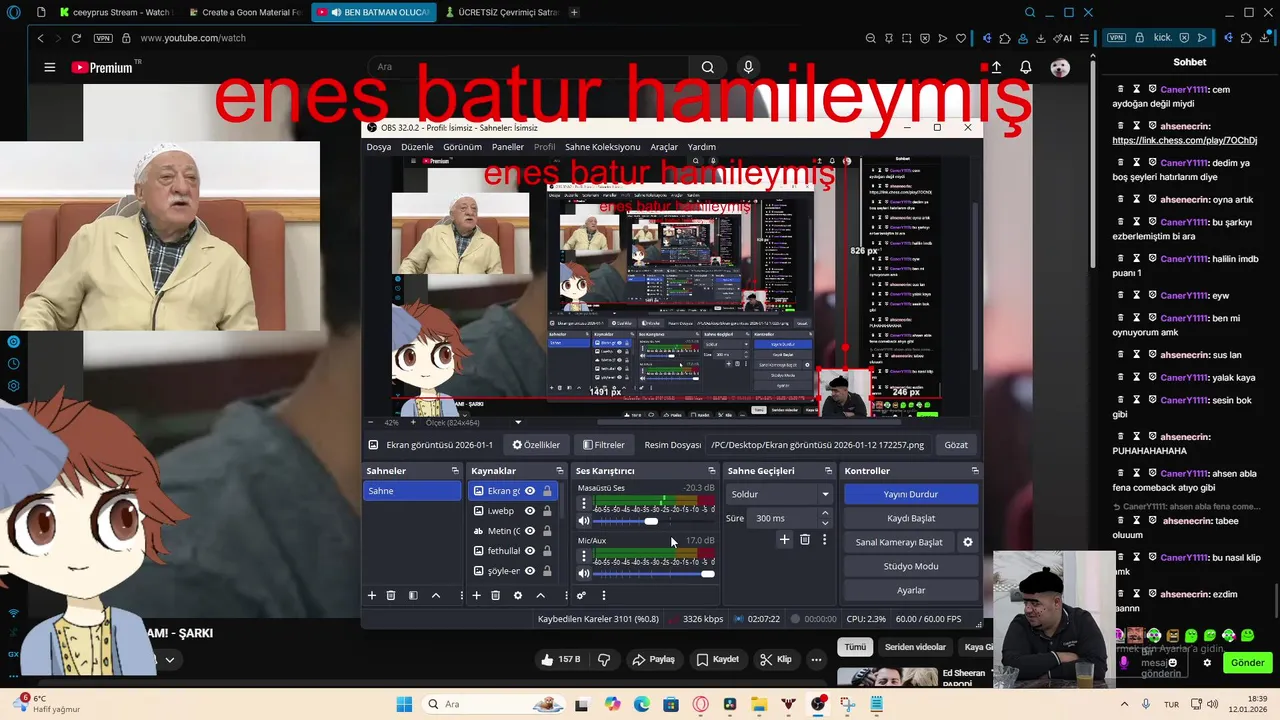Hide the Ekran görüntüsü source eye toggle
Image resolution: width=1280 pixels, height=720 pixels.
point(530,491)
